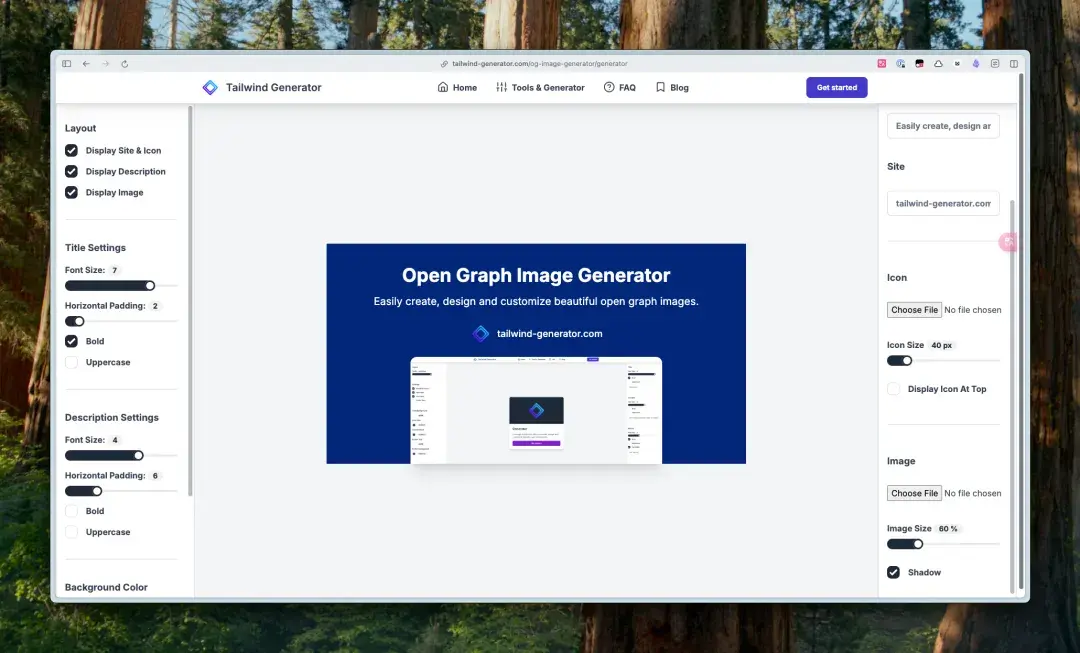This screenshot has height=653, width=1080.
Task: Enable Display Icon At Top checkbox
Action: pyautogui.click(x=893, y=389)
